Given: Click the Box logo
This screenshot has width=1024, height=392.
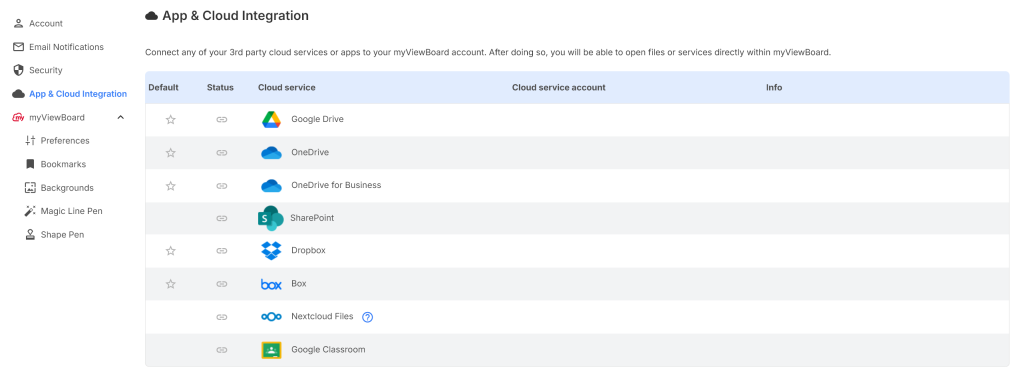Looking at the screenshot, I should coord(271,284).
